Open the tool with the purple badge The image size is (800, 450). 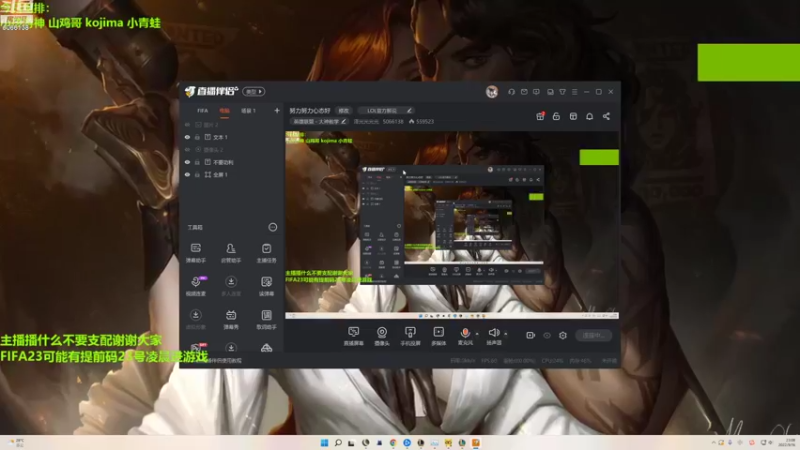195,286
